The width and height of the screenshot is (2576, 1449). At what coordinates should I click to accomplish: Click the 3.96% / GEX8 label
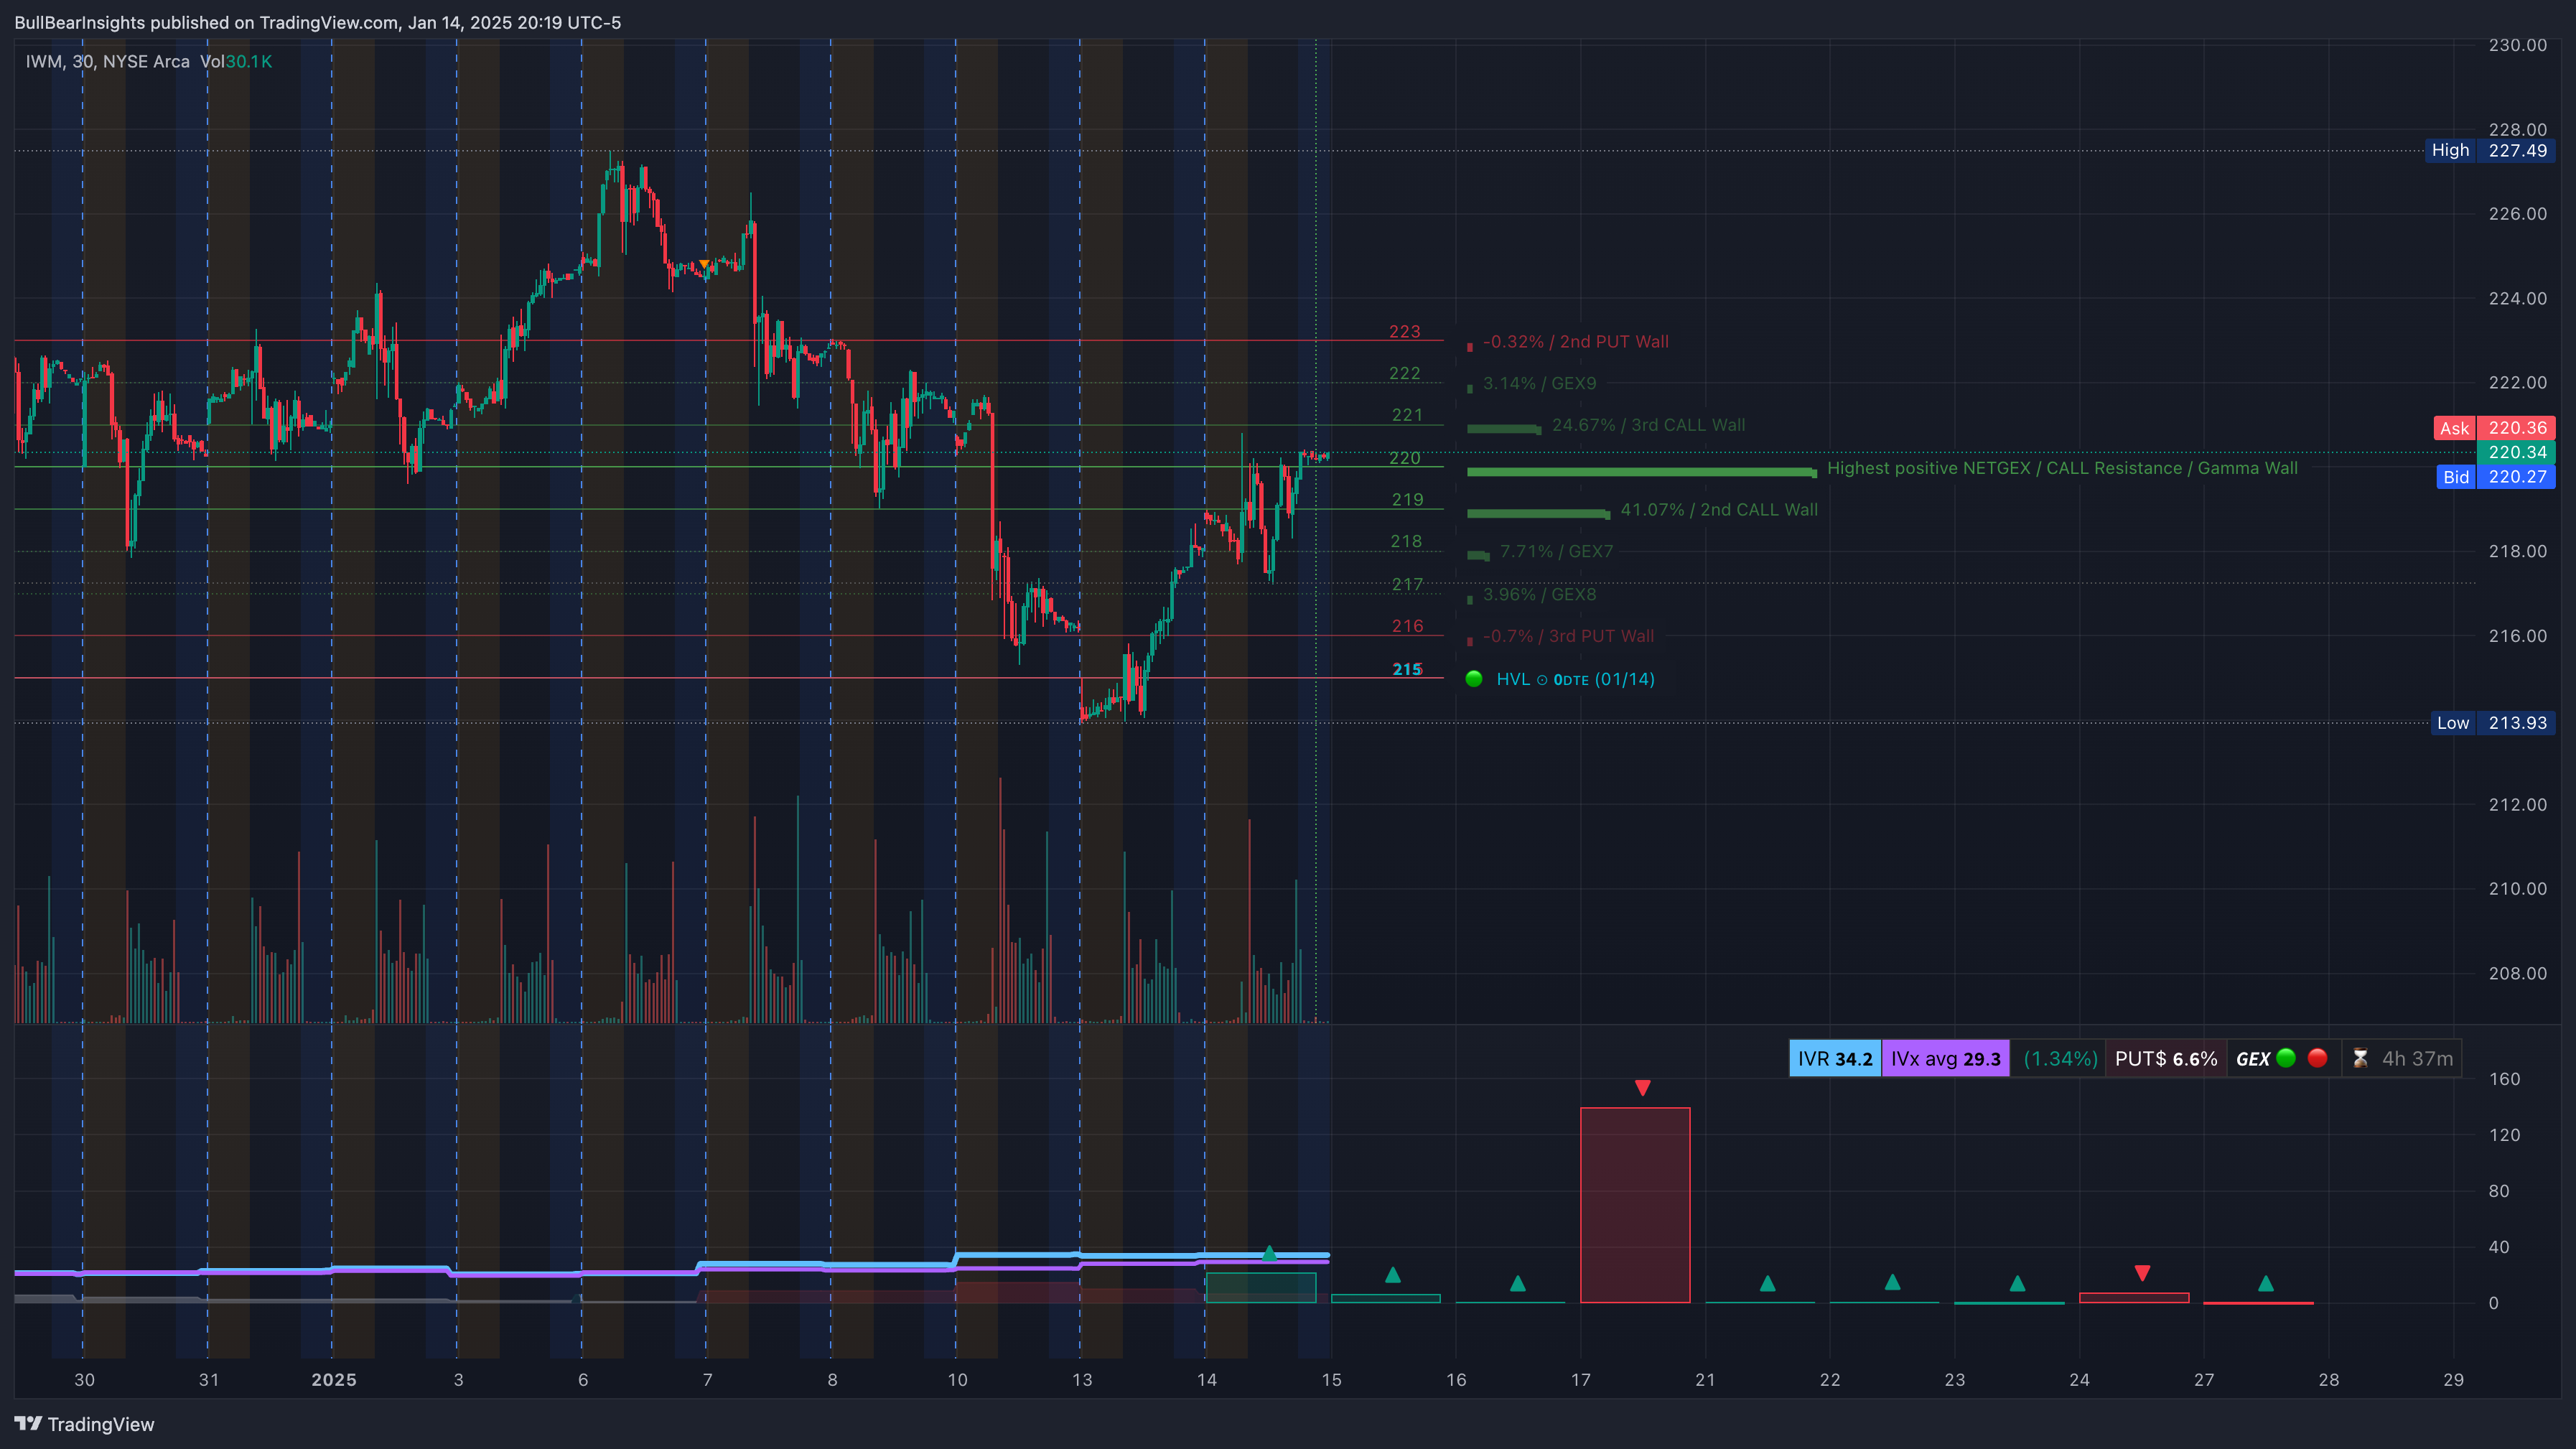pos(1539,595)
